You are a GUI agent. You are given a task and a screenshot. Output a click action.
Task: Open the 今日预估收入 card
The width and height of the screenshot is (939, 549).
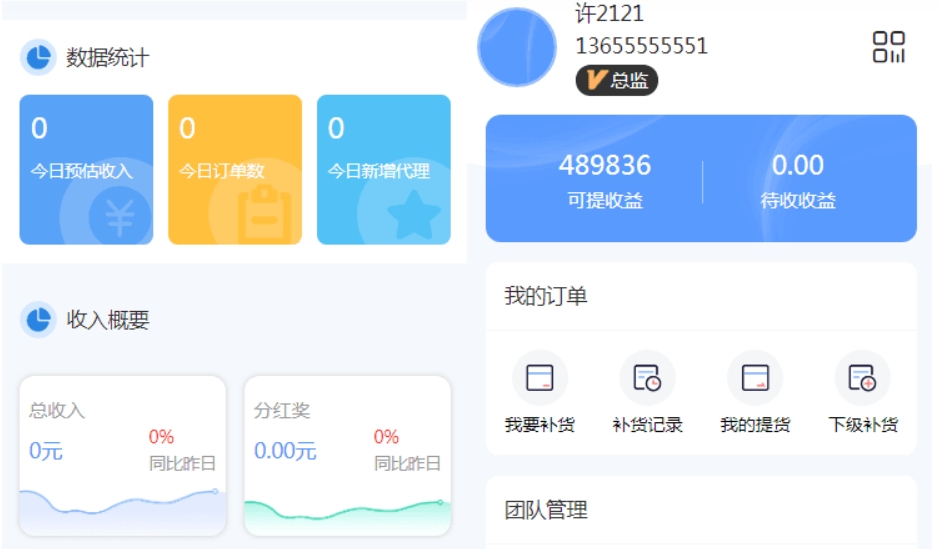(86, 169)
